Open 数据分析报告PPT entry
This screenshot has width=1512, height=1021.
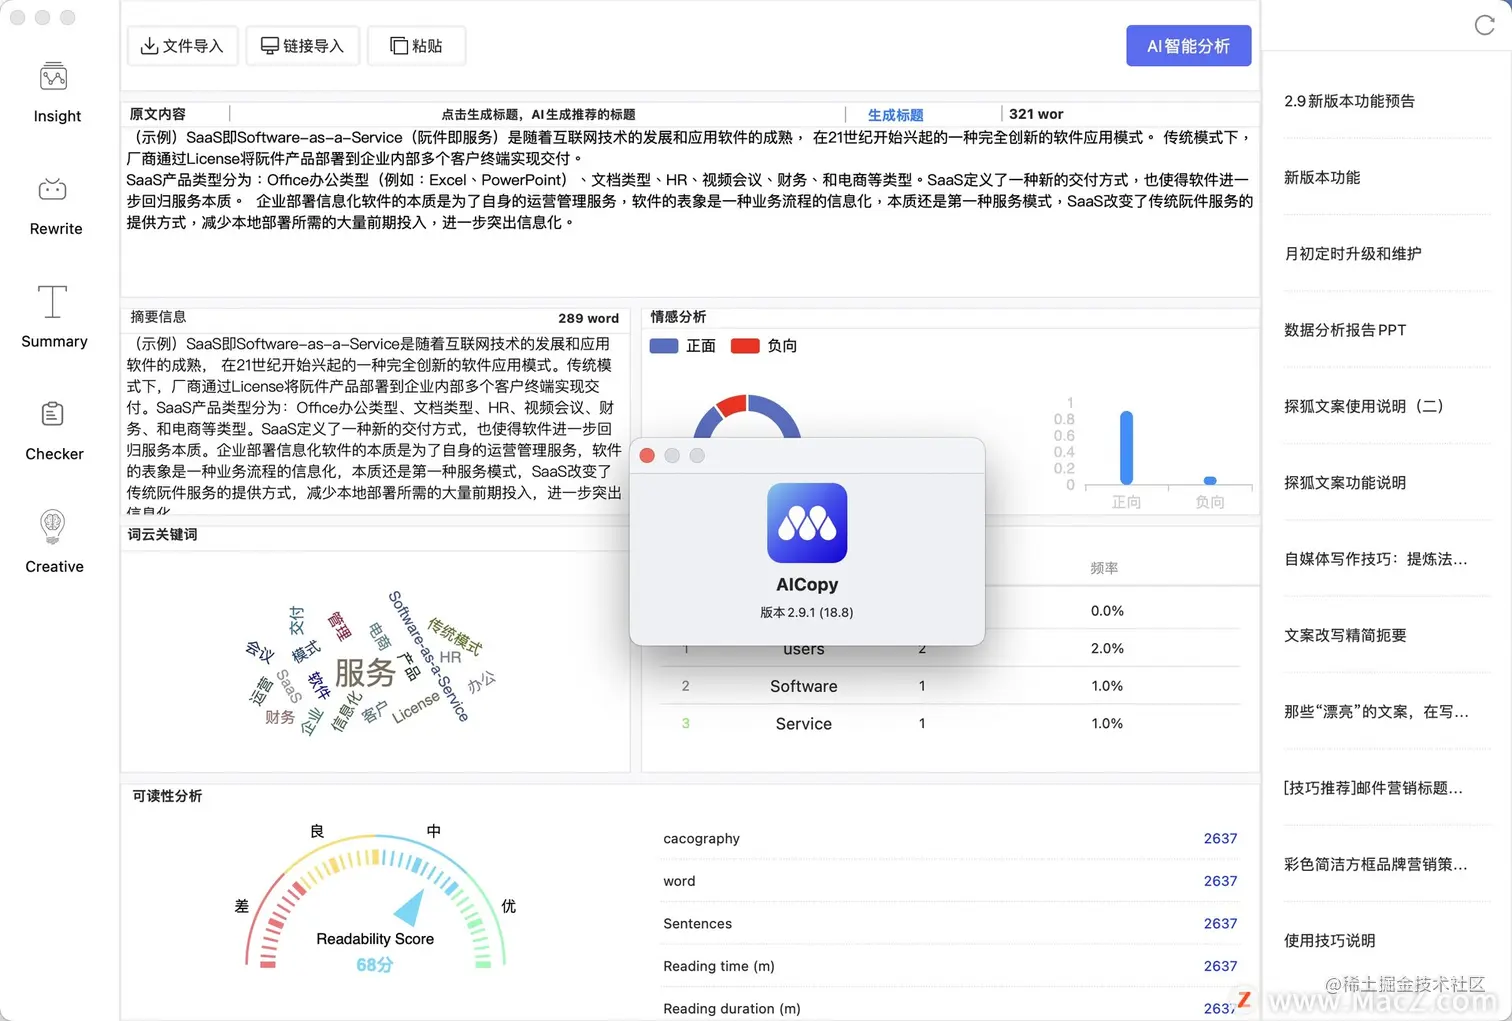pyautogui.click(x=1345, y=330)
